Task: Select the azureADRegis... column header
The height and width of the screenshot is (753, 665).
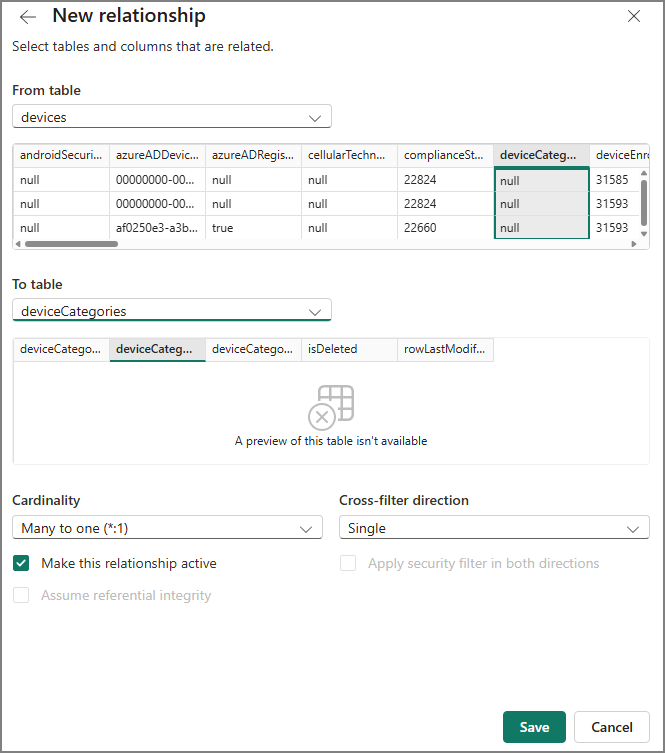Action: 254,155
